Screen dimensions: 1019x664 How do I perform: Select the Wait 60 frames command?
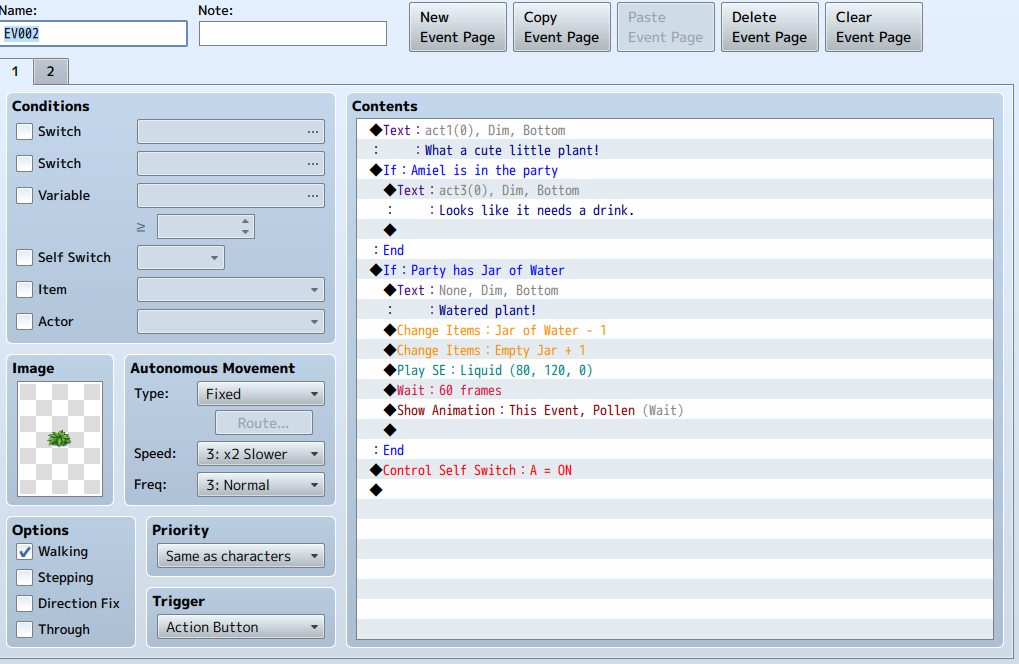coord(675,390)
